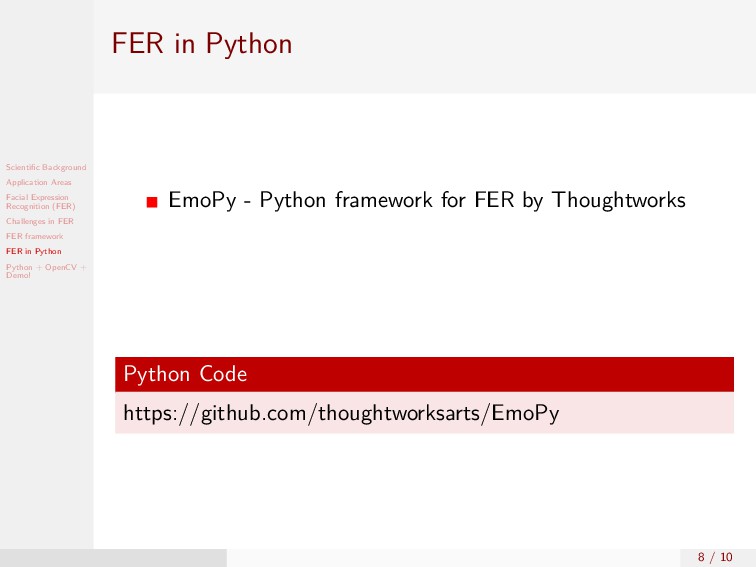Click the empty header band right of title
The width and height of the screenshot is (756, 567).
coord(524,47)
